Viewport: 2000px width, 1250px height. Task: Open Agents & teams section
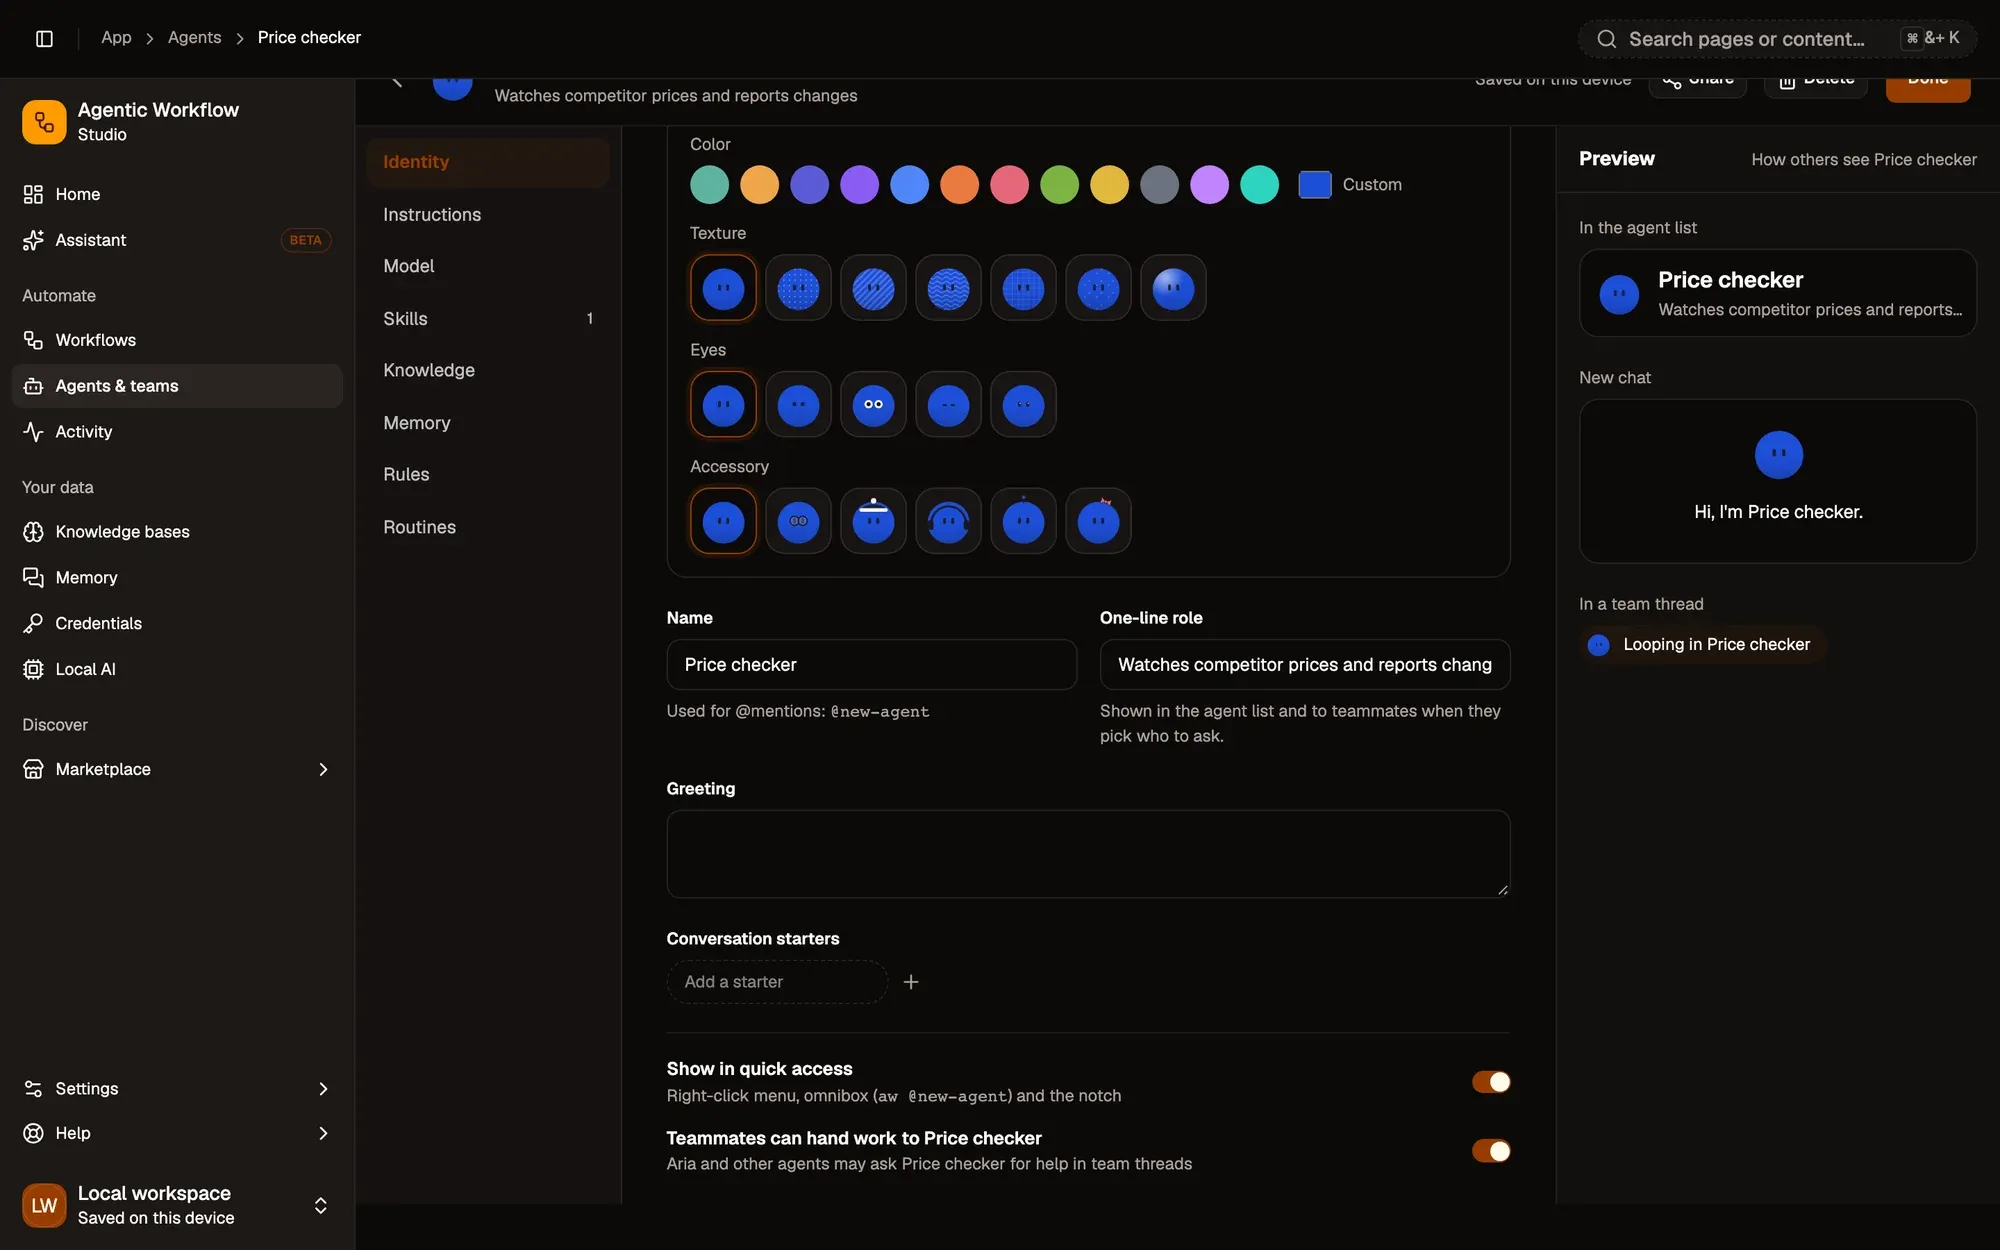coord(177,386)
